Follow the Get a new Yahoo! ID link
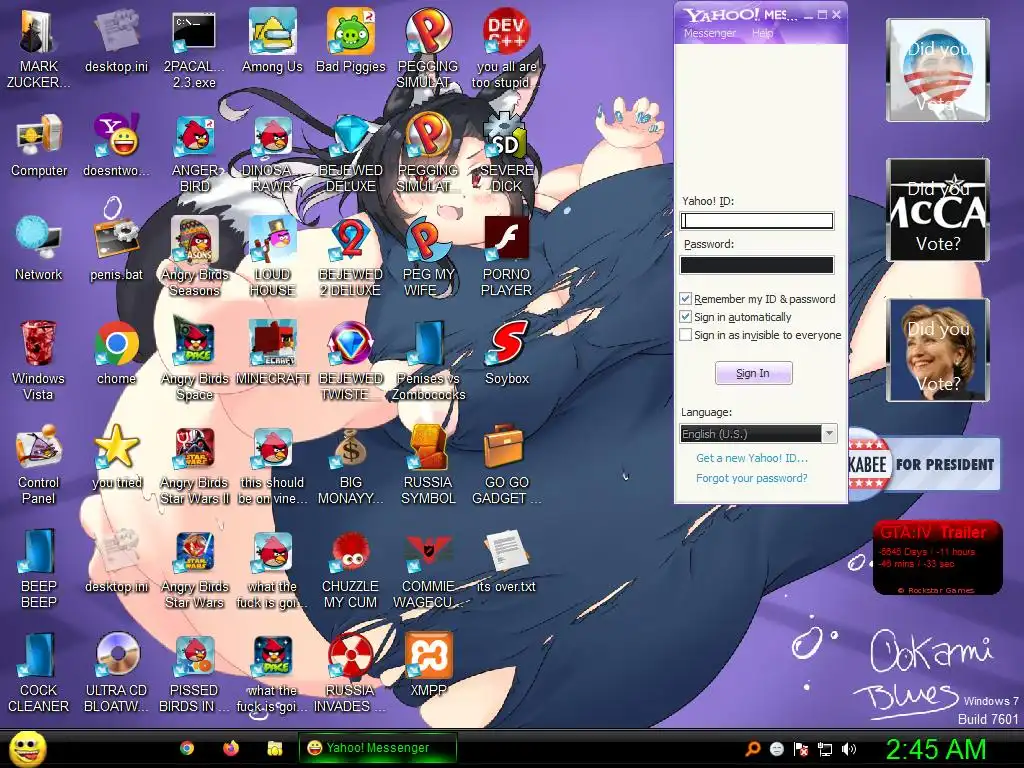1024x768 pixels. tap(752, 458)
